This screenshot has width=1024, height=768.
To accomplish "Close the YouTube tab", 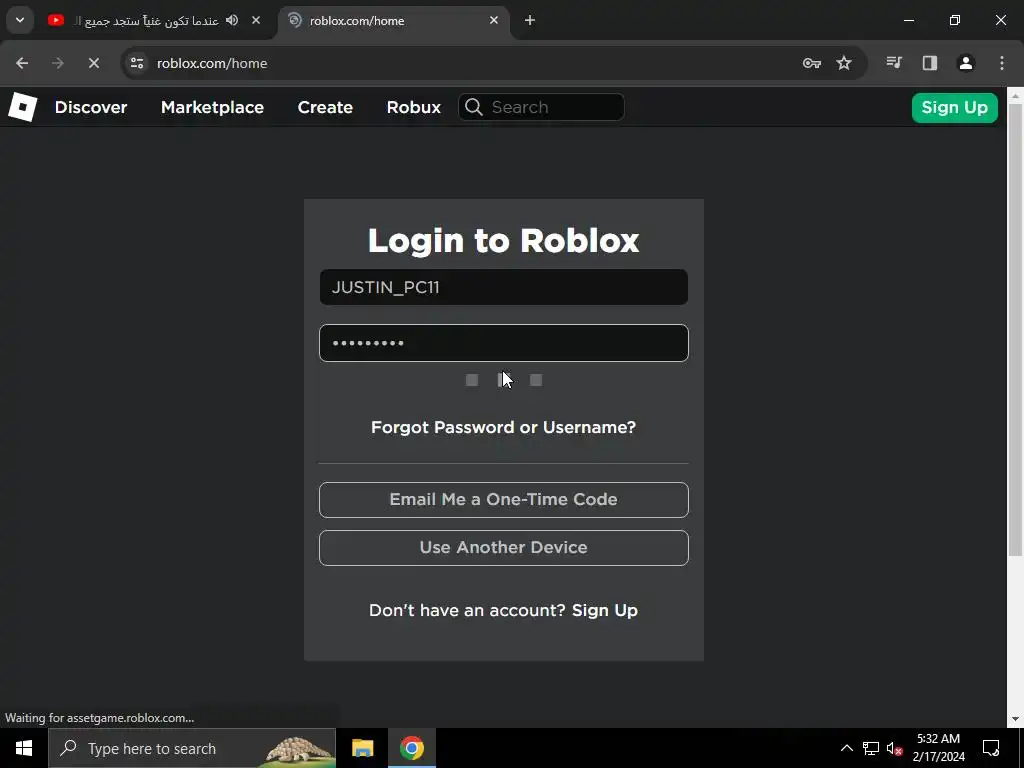I will (256, 20).
